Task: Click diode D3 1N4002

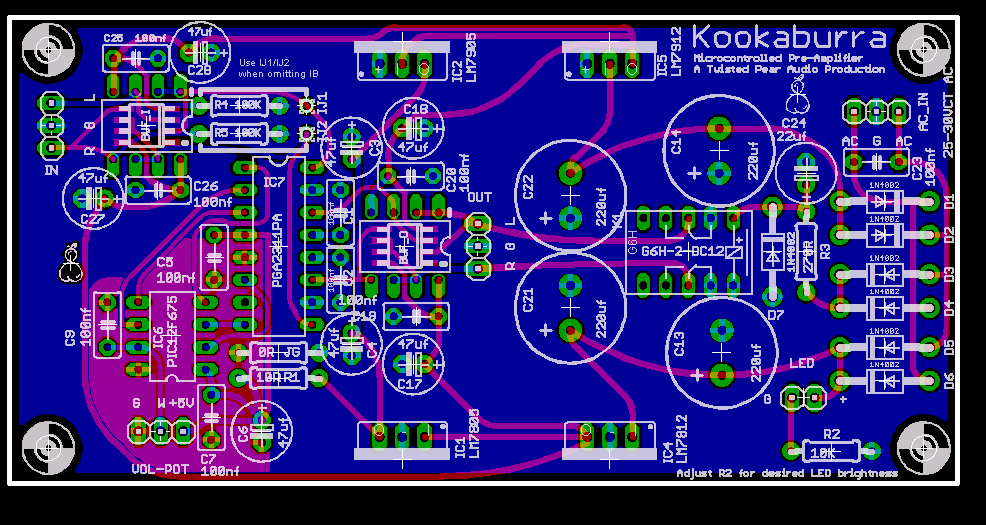Action: (x=884, y=274)
